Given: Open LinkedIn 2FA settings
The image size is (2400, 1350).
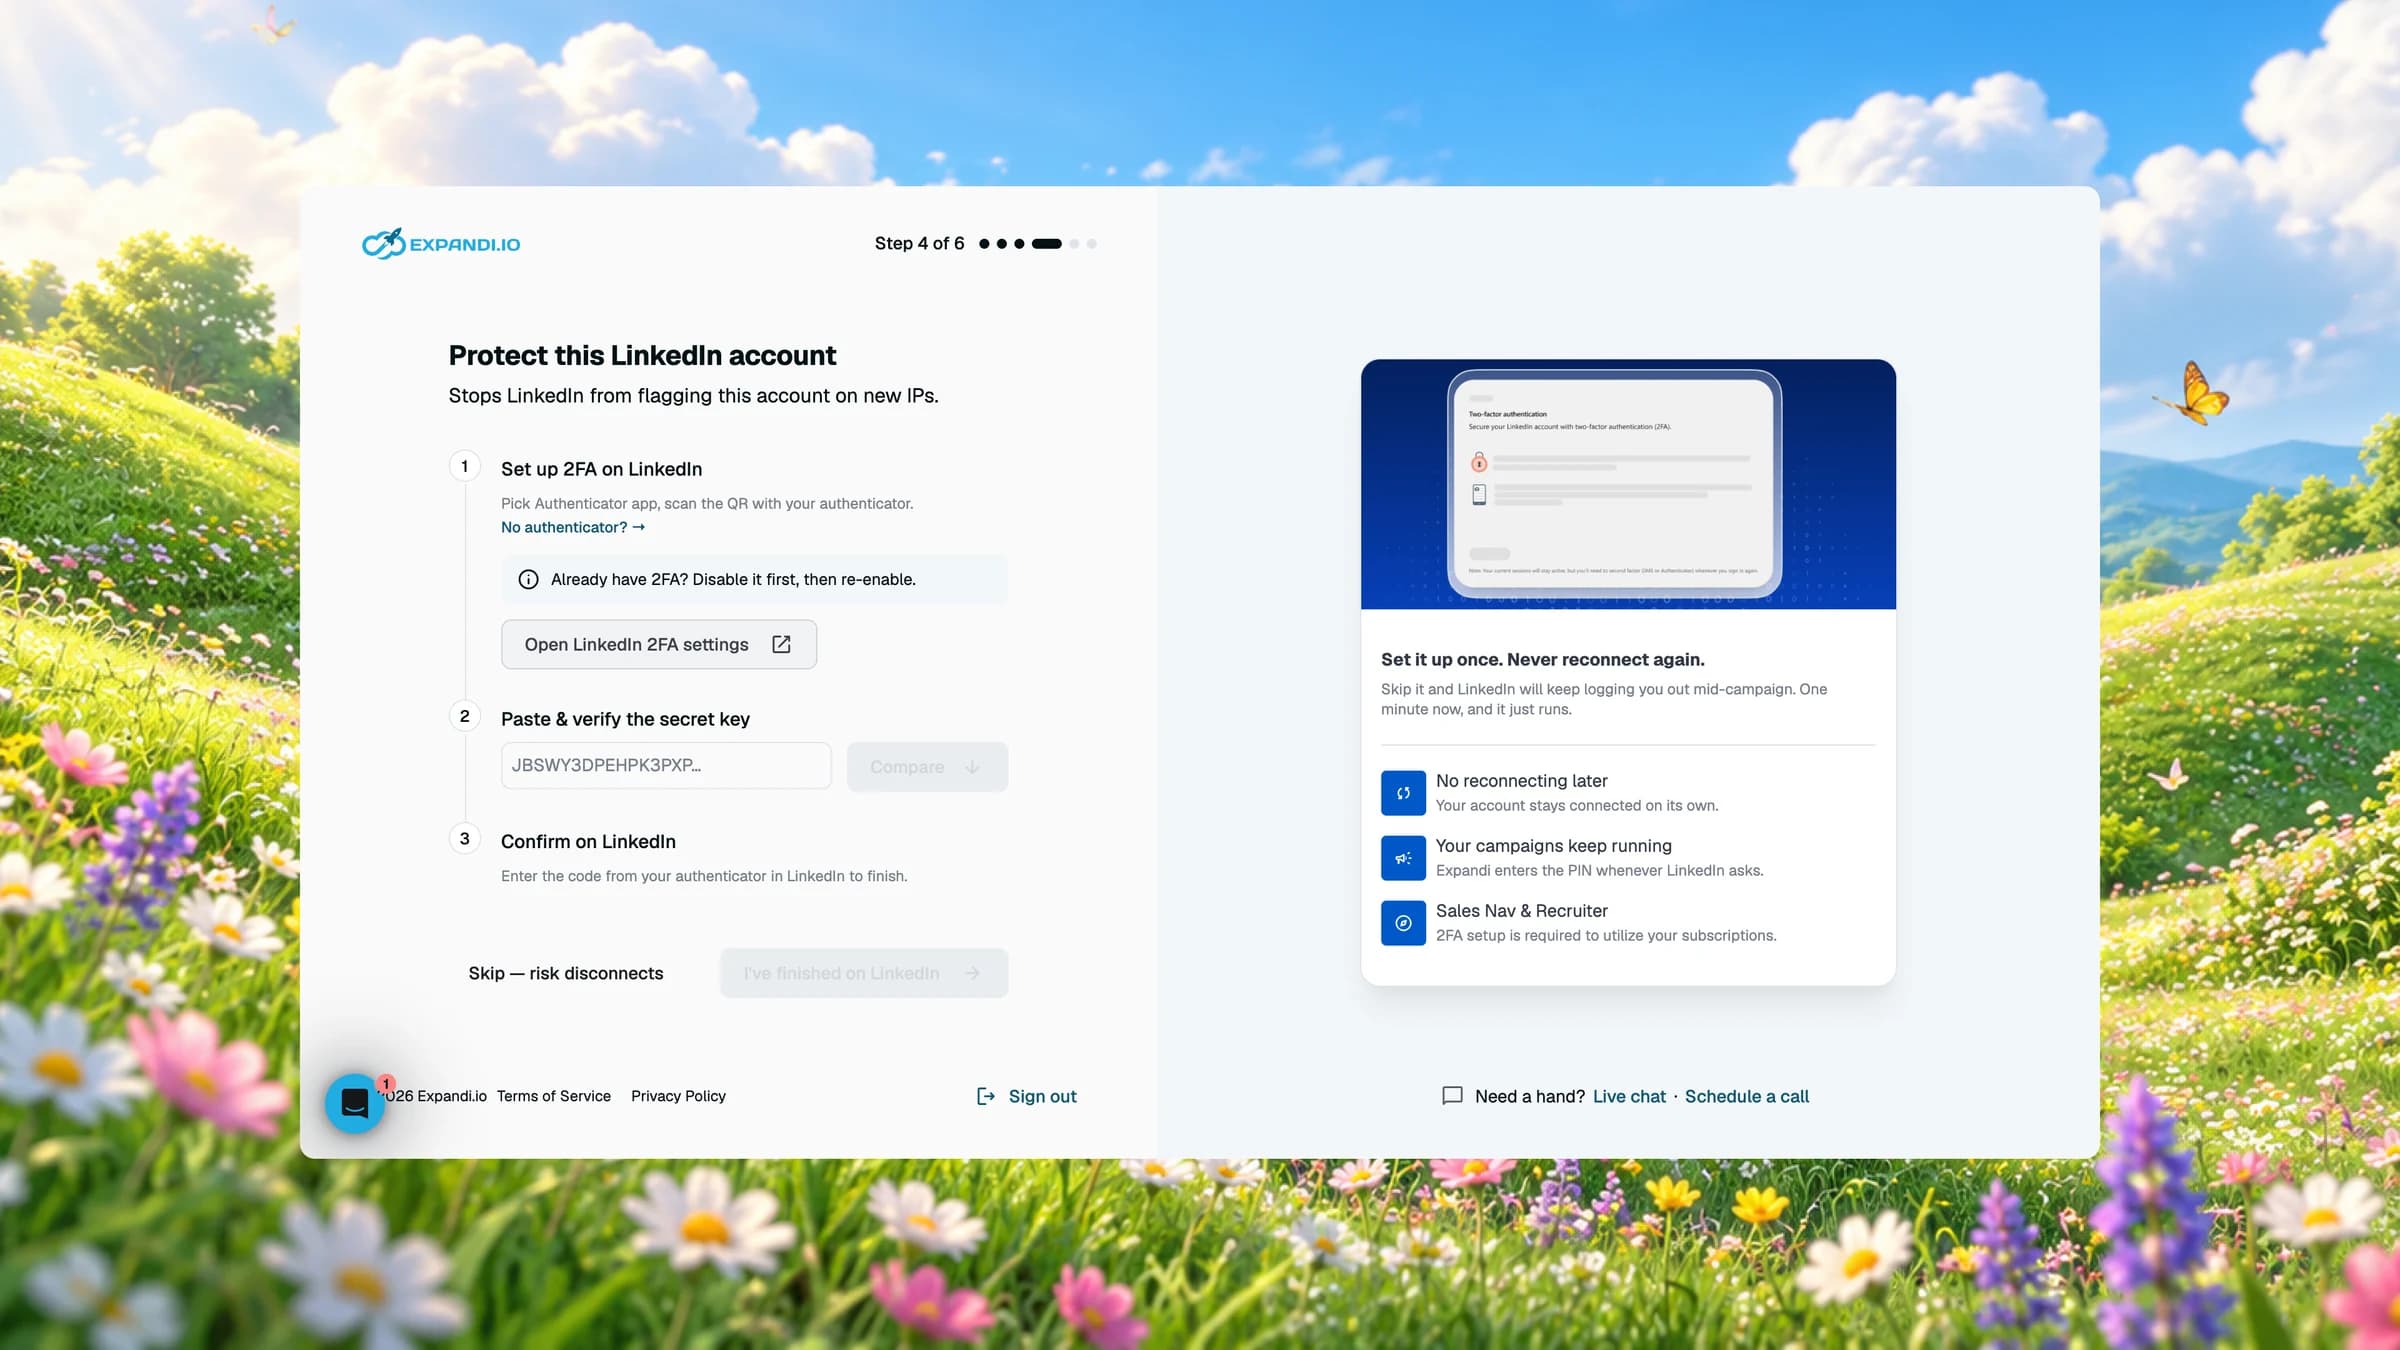Looking at the screenshot, I should click(x=658, y=644).
